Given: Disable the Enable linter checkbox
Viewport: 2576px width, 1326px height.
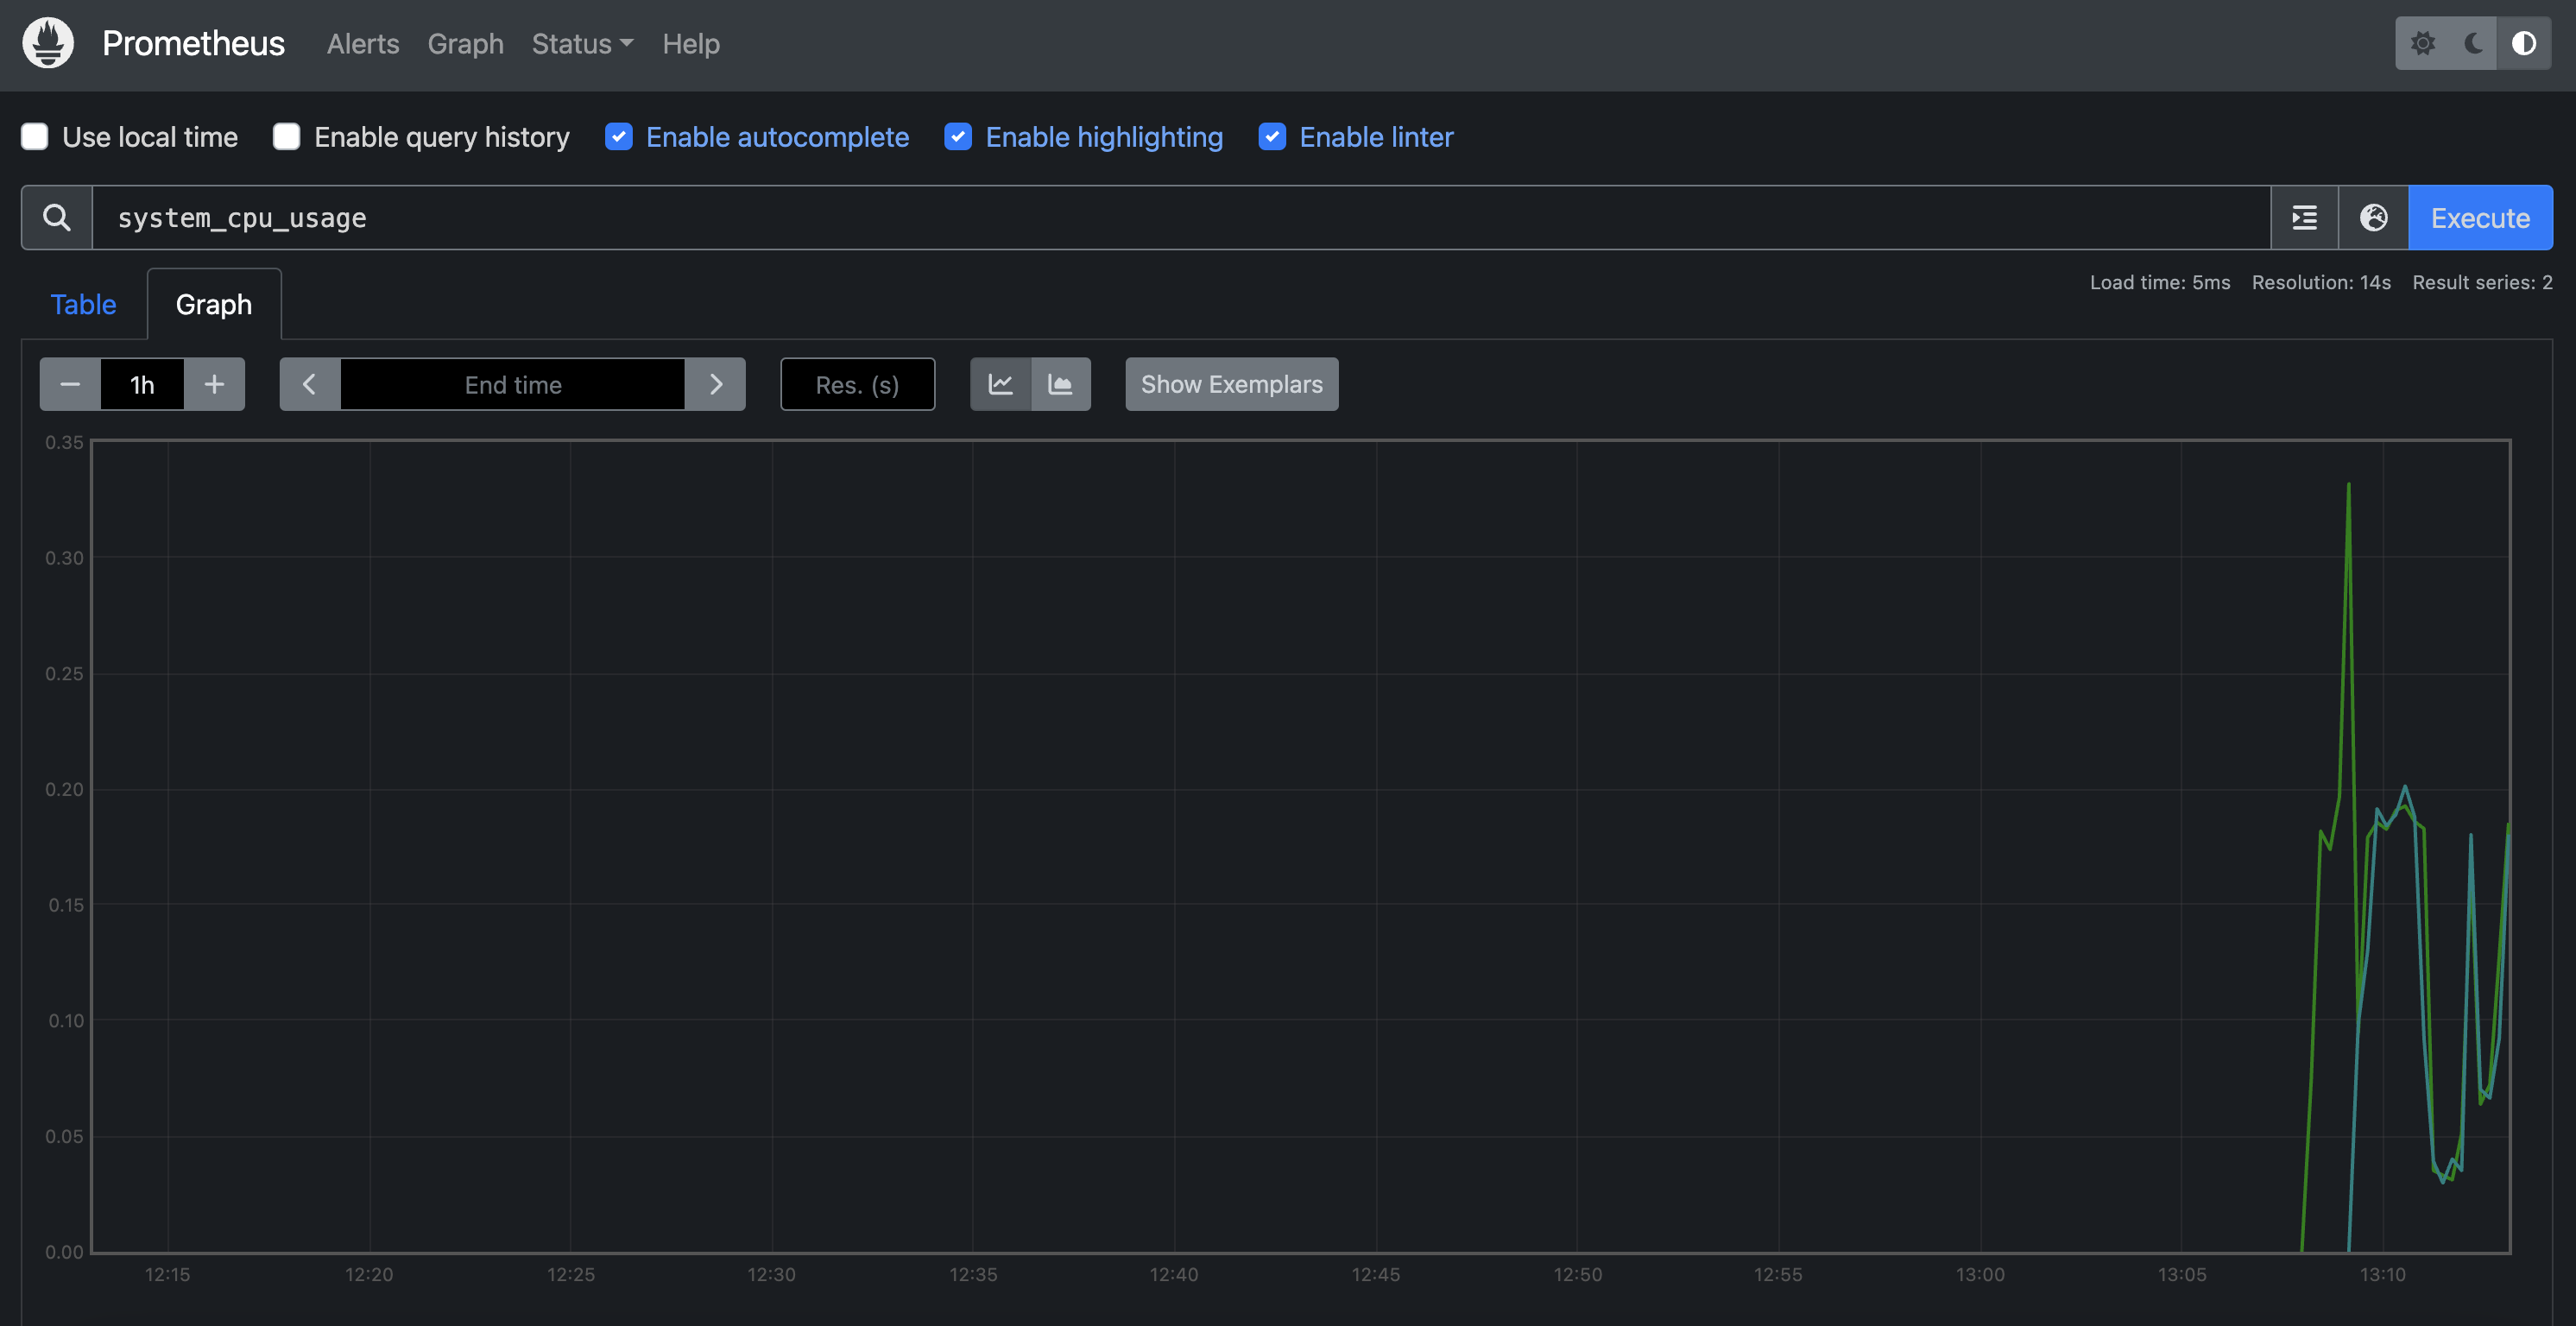Looking at the screenshot, I should click(x=1272, y=137).
